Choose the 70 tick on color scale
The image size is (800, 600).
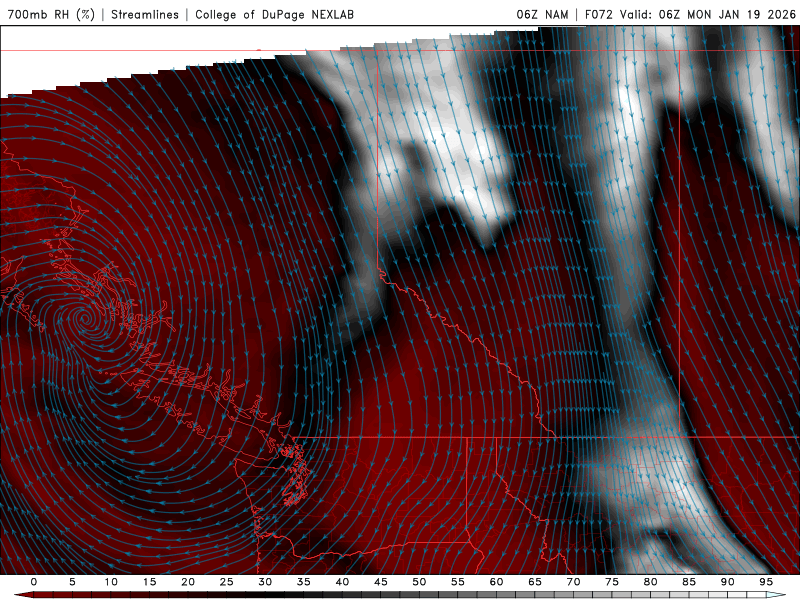pos(573,582)
